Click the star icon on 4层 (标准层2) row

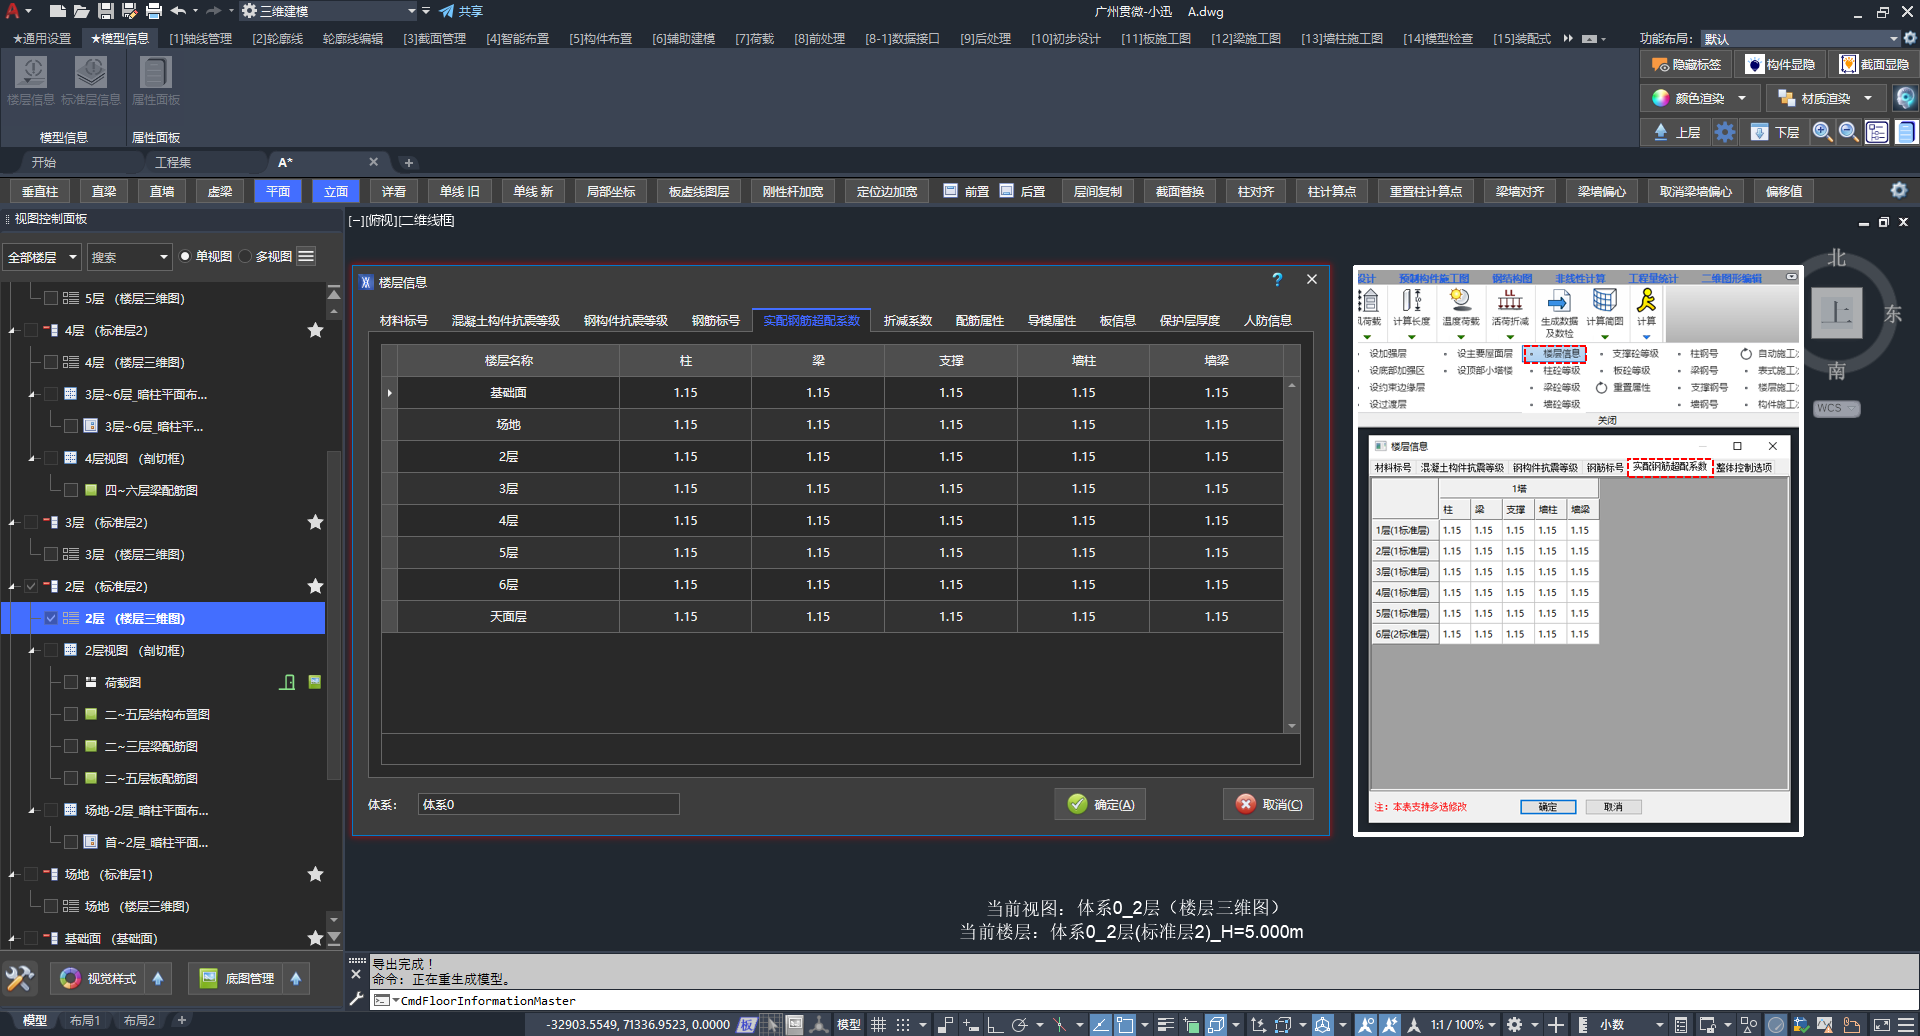pos(315,330)
